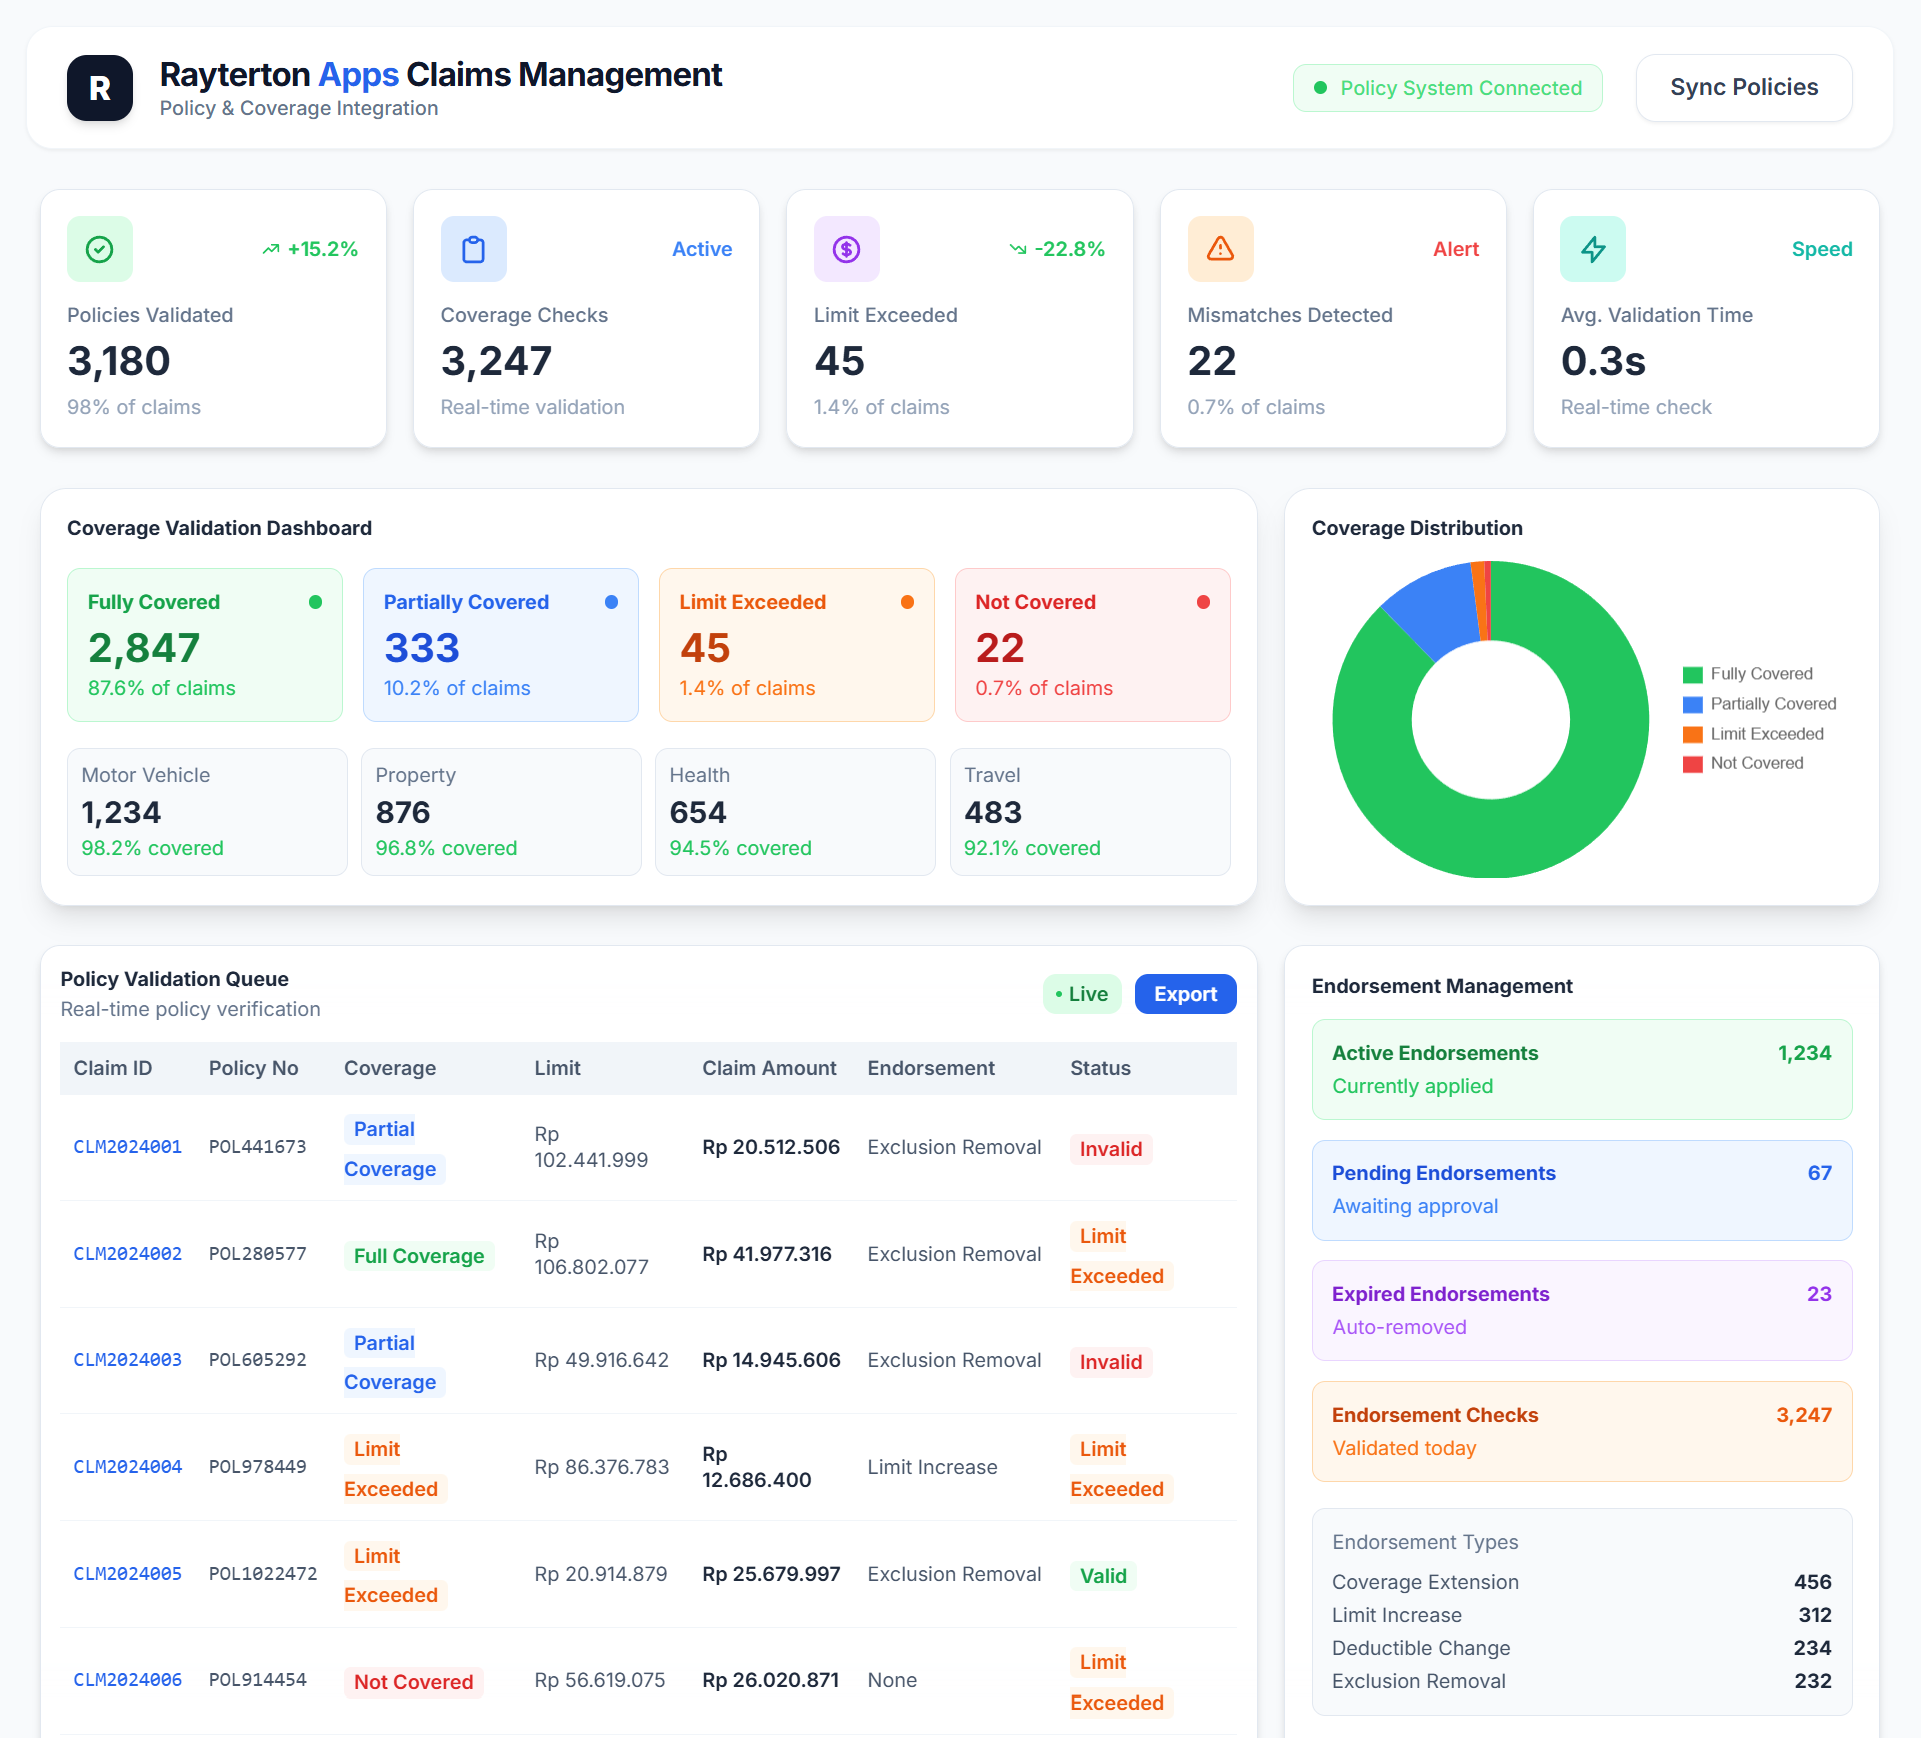The width and height of the screenshot is (1921, 1738).
Task: Open the Pending Endorsements card
Action: tap(1581, 1190)
